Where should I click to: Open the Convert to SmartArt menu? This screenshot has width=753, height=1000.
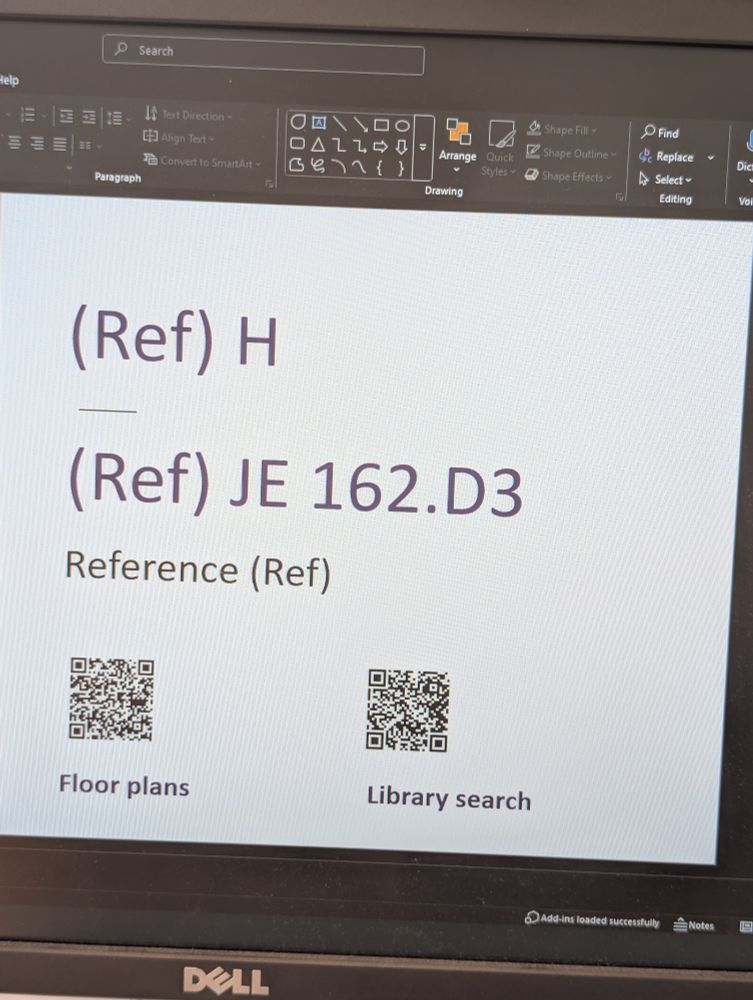tap(203, 161)
